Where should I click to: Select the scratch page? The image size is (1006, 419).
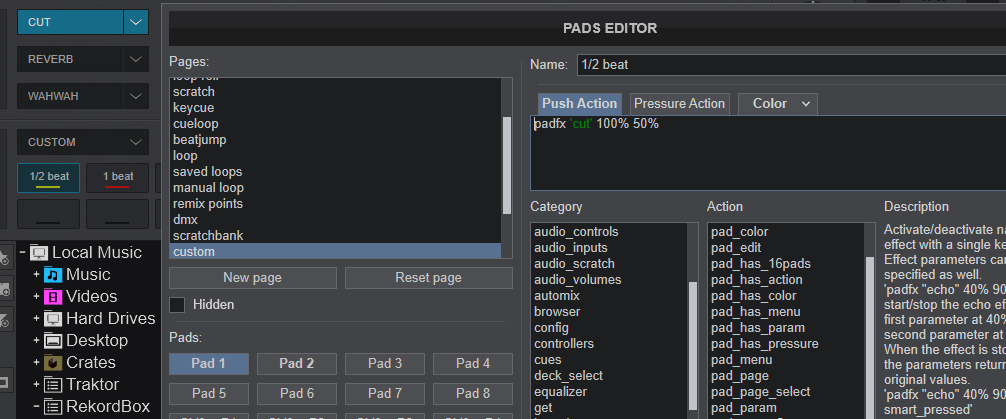(x=336, y=92)
